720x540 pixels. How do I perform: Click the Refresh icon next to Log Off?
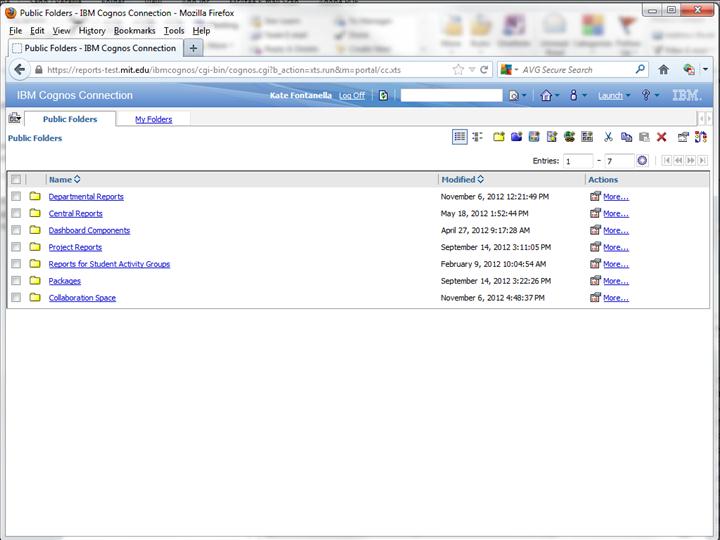[383, 96]
